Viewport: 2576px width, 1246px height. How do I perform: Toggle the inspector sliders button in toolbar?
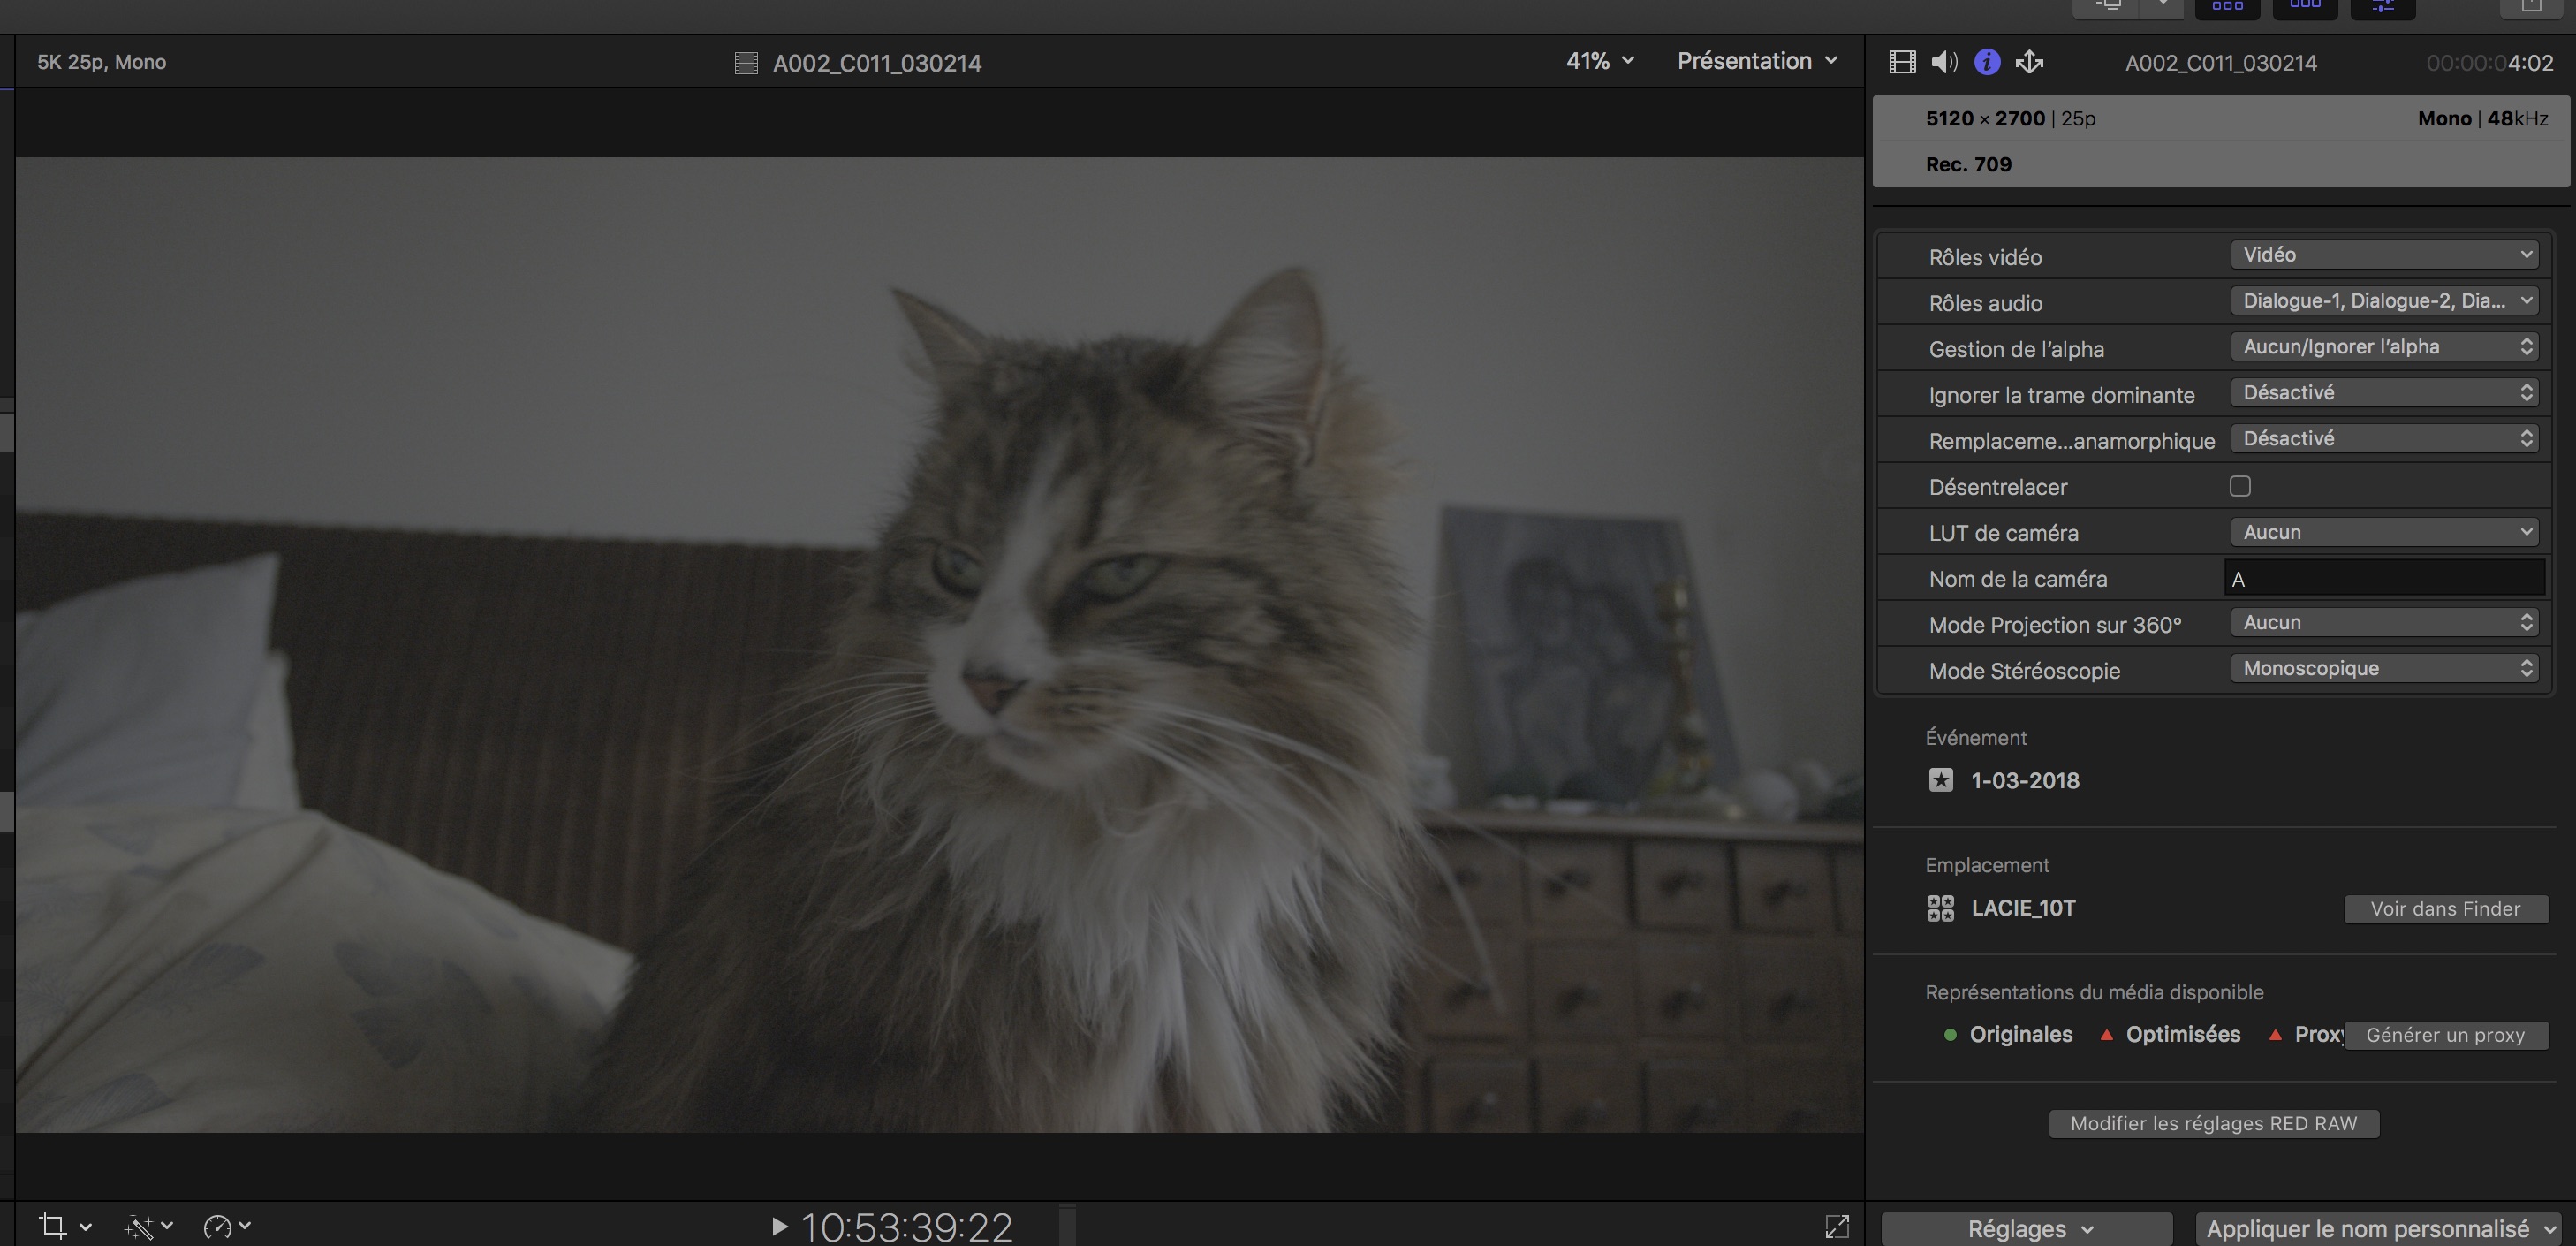point(2383,8)
